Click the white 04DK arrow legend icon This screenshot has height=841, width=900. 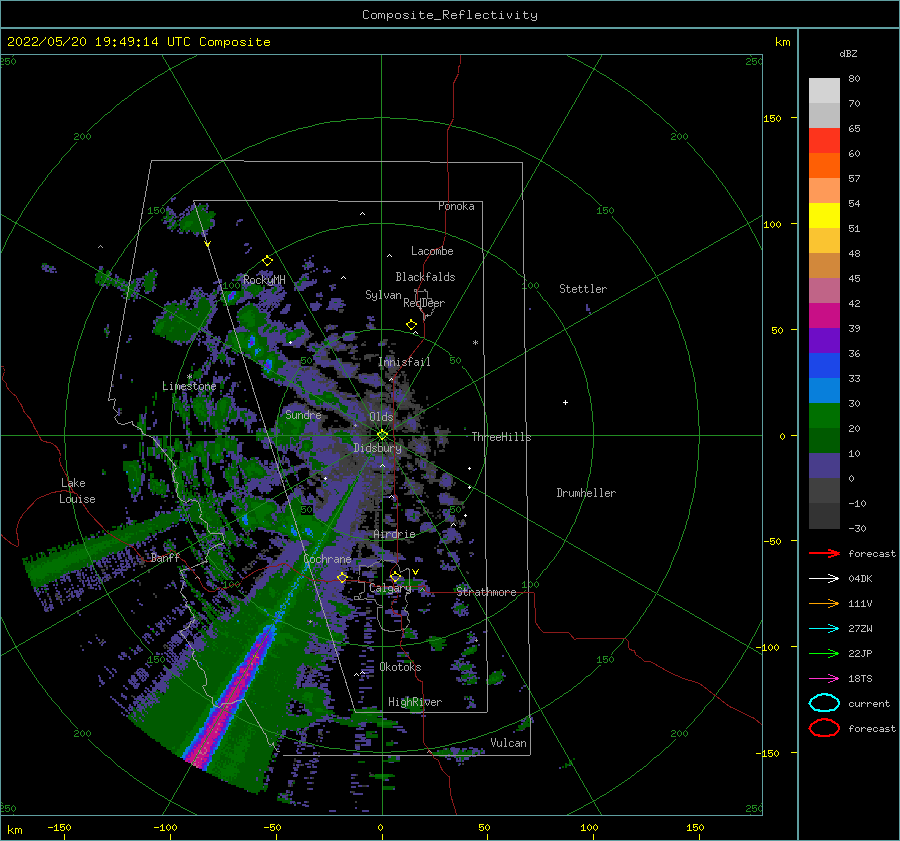pyautogui.click(x=824, y=578)
